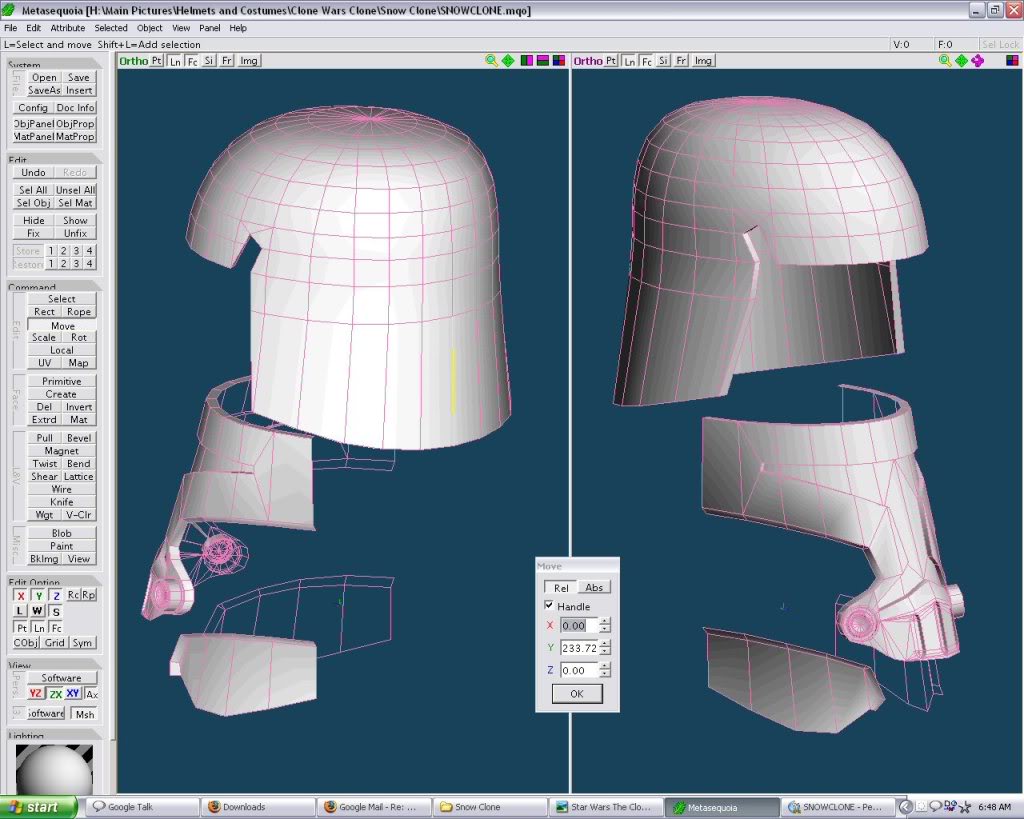Click right viewport purple rotate icon
This screenshot has height=819, width=1024.
pos(978,61)
